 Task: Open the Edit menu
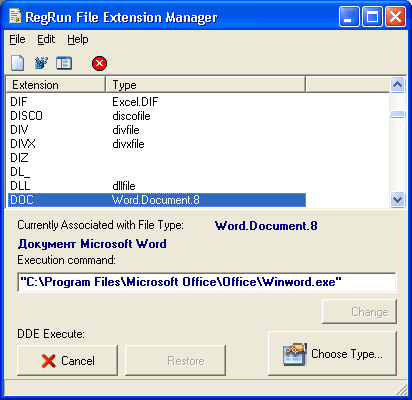(x=46, y=39)
